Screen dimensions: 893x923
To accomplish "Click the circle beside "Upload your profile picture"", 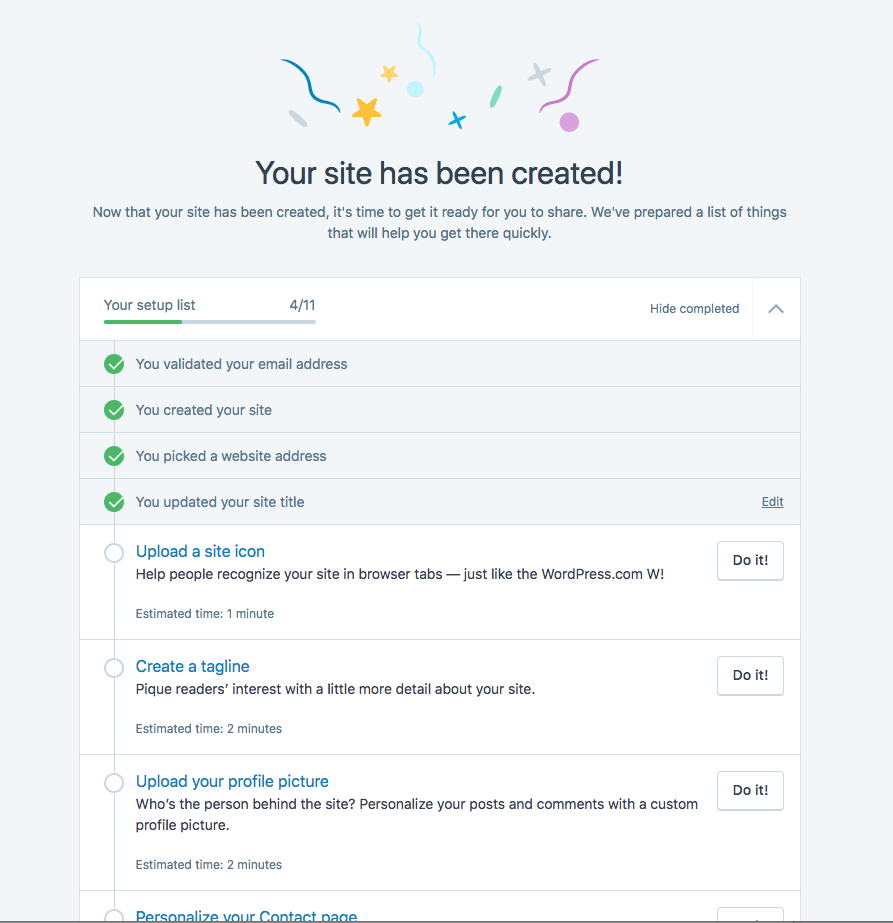I will pos(113,781).
